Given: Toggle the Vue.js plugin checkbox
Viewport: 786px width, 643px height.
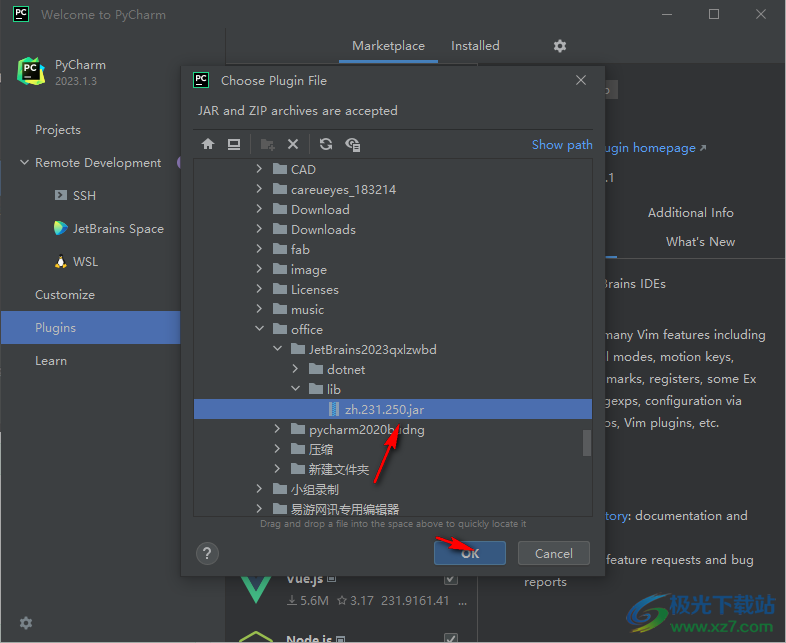Looking at the screenshot, I should click(x=451, y=579).
